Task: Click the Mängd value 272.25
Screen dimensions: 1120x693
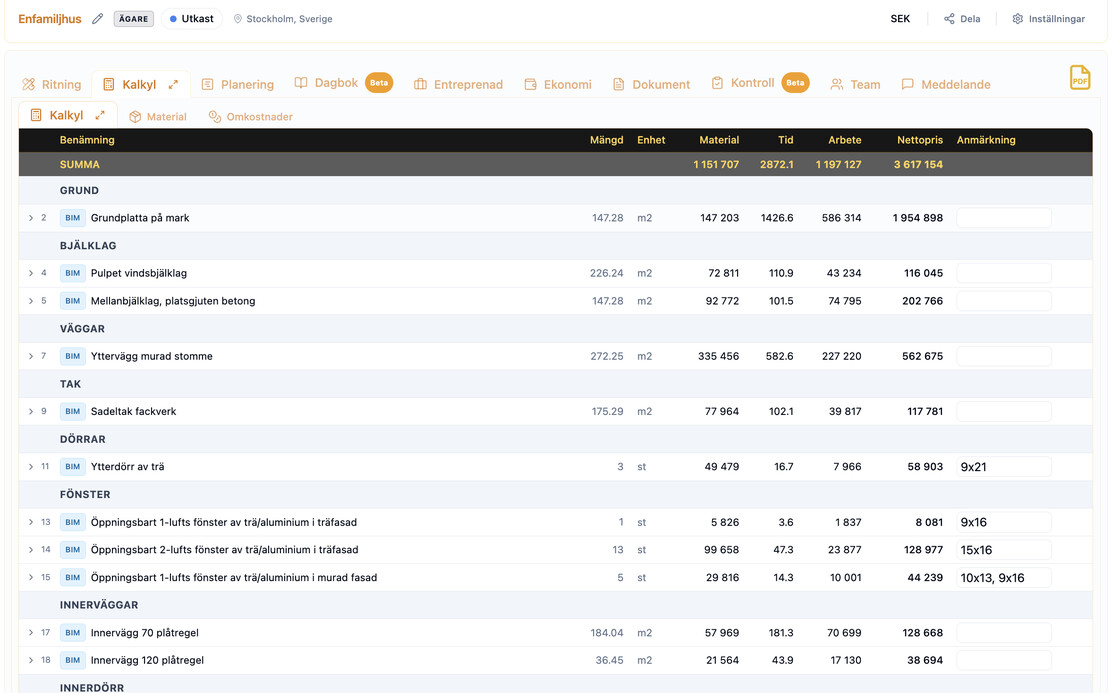Action: click(x=606, y=356)
